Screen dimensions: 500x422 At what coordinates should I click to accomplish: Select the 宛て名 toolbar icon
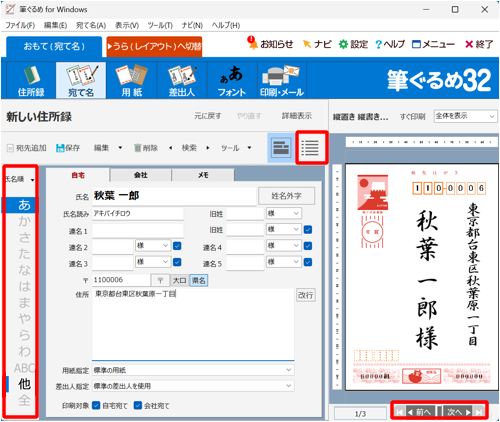pyautogui.click(x=81, y=80)
